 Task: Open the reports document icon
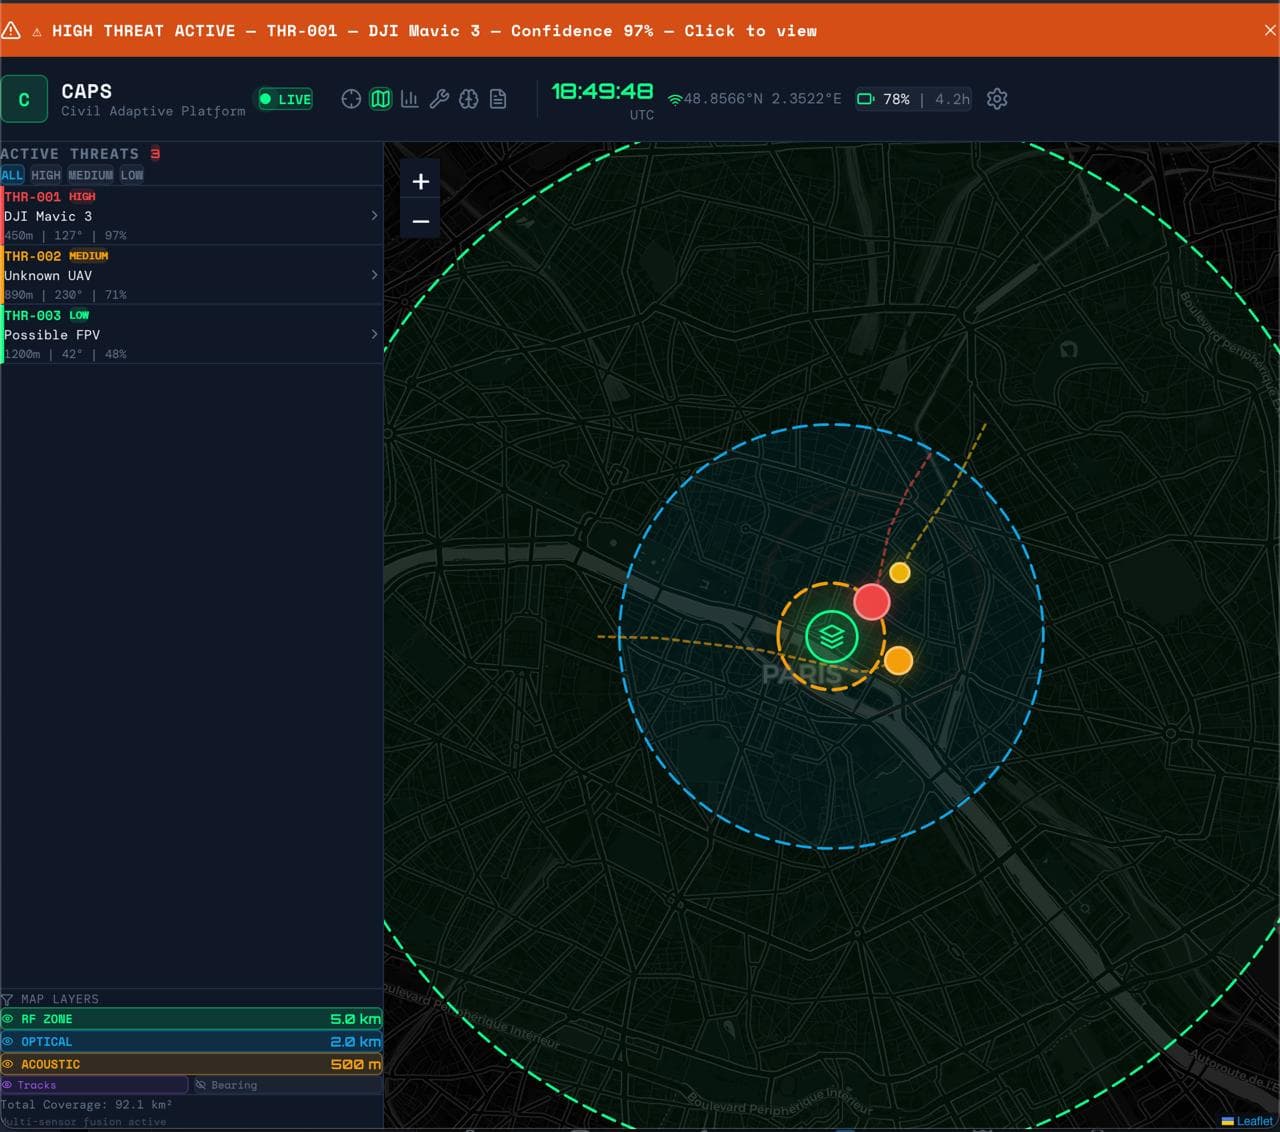[497, 99]
